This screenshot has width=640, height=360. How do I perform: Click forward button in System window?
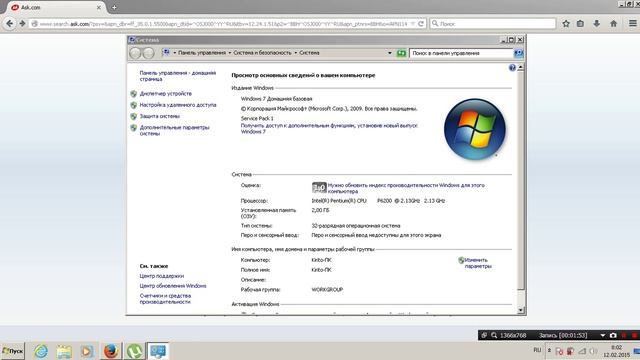pos(149,53)
